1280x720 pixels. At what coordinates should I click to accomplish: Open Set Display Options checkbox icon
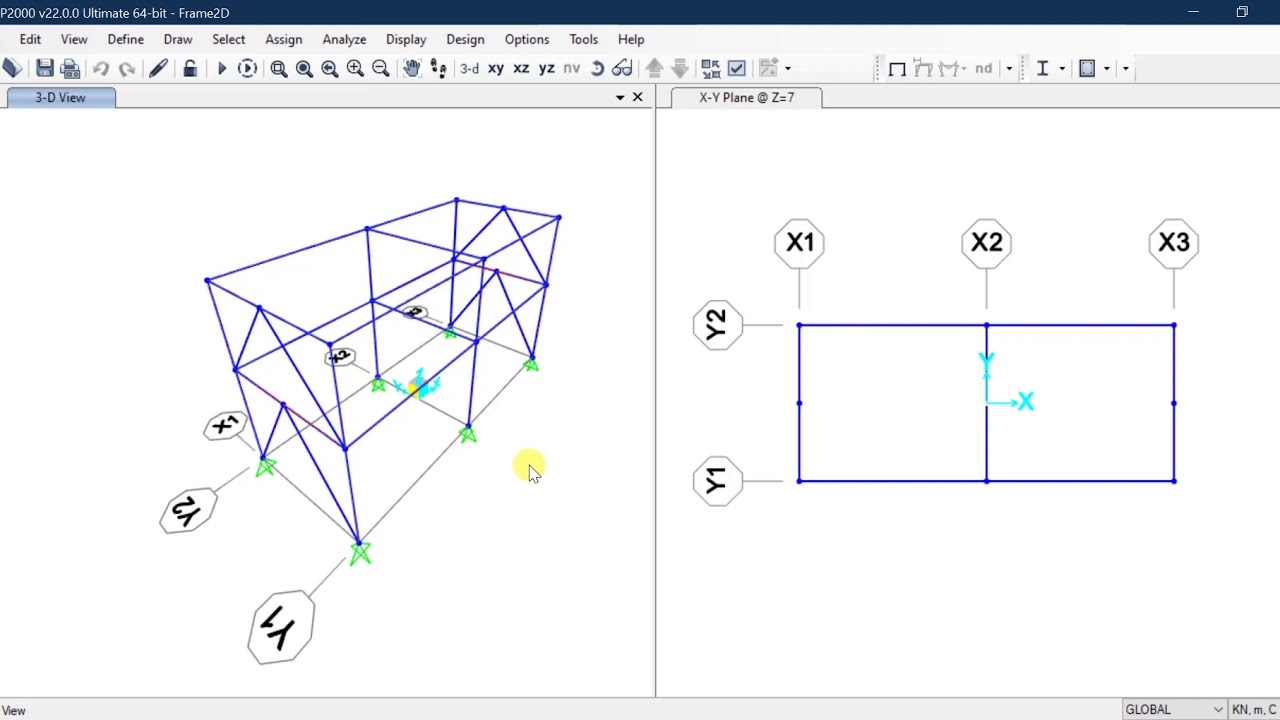click(x=737, y=68)
